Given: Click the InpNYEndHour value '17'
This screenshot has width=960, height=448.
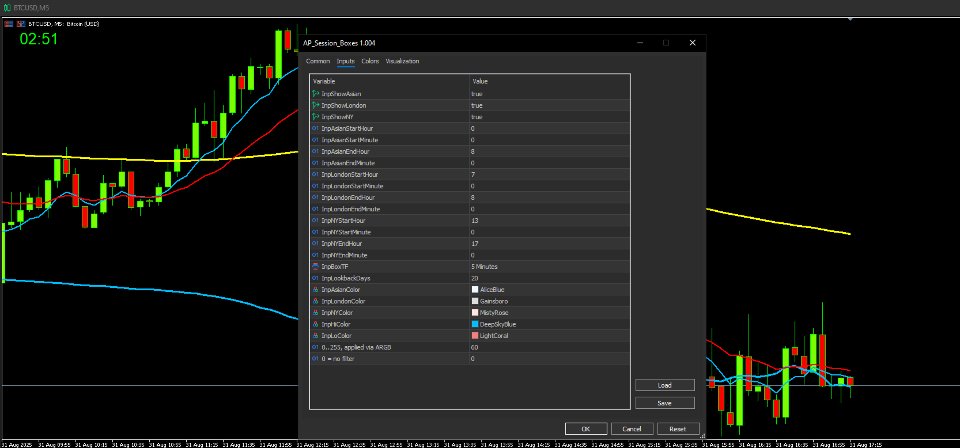Looking at the screenshot, I should [474, 244].
